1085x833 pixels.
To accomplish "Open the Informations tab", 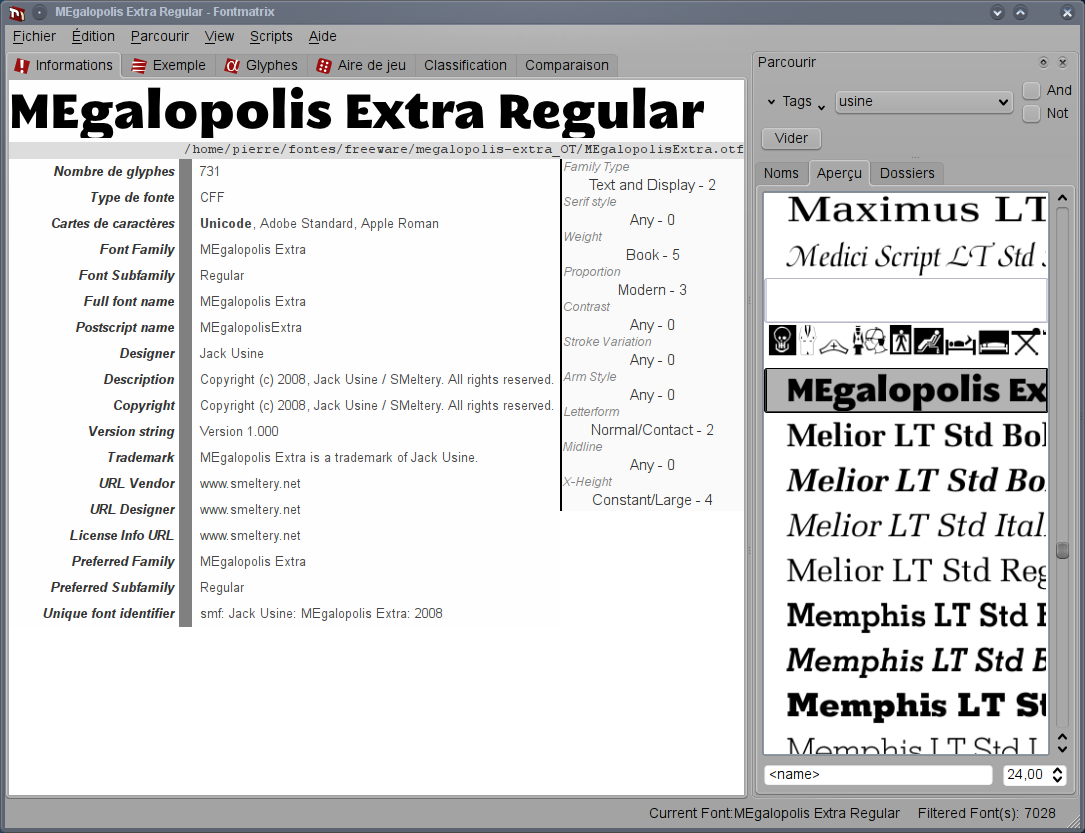I will click(x=64, y=65).
